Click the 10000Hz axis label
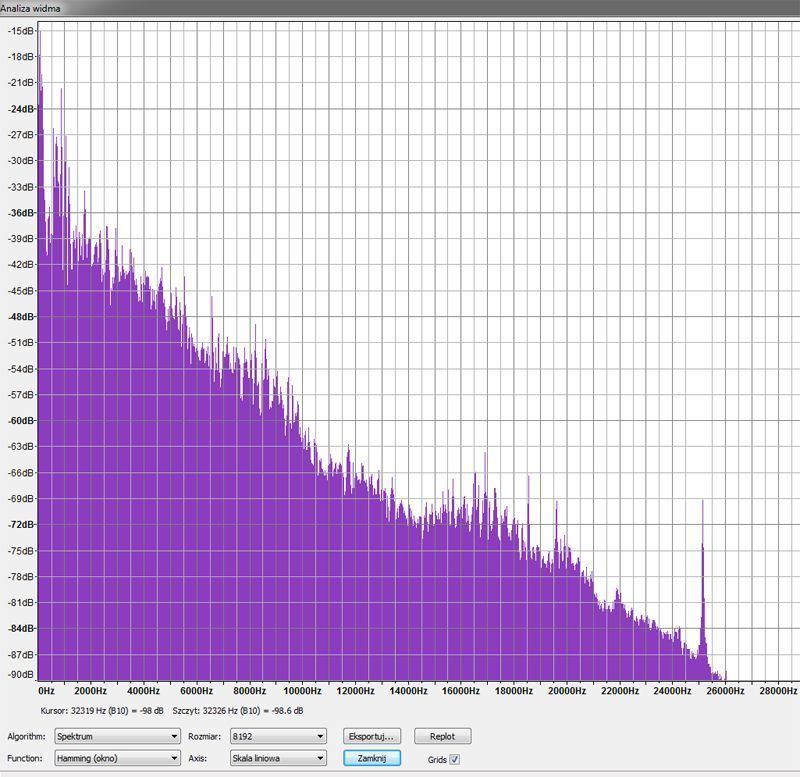This screenshot has width=800, height=777. 303,691
